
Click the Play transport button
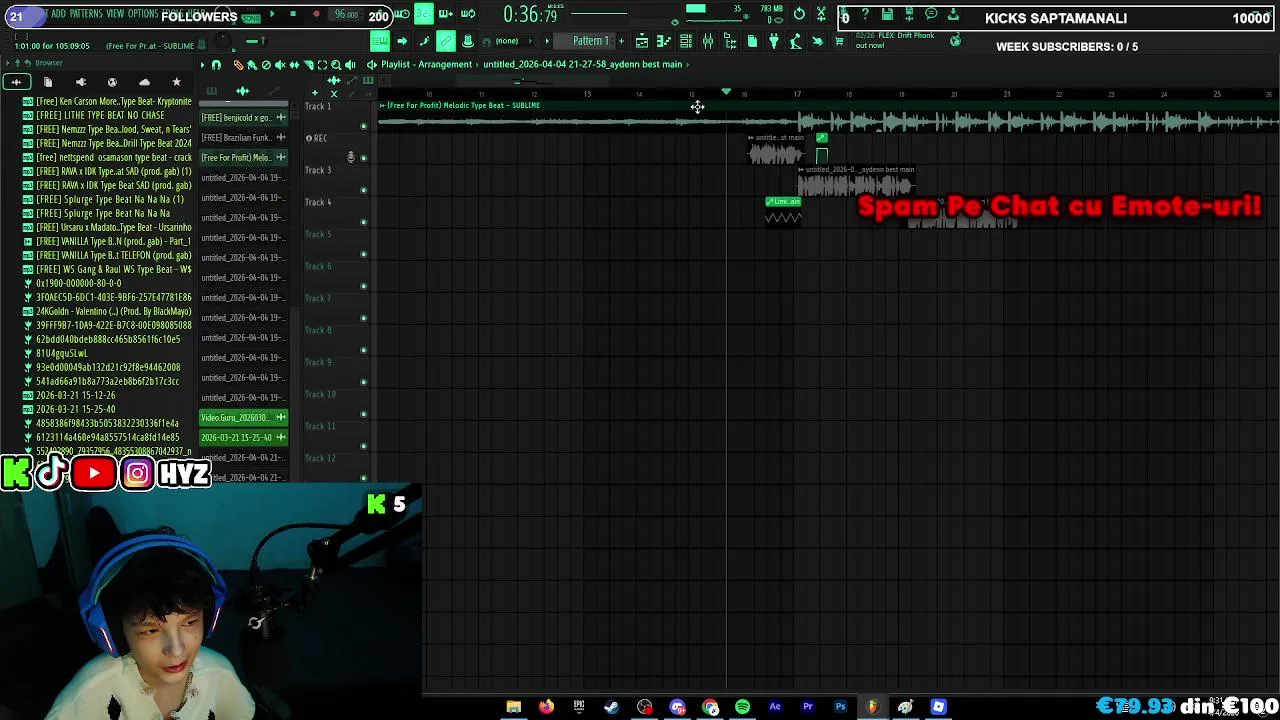tap(272, 14)
